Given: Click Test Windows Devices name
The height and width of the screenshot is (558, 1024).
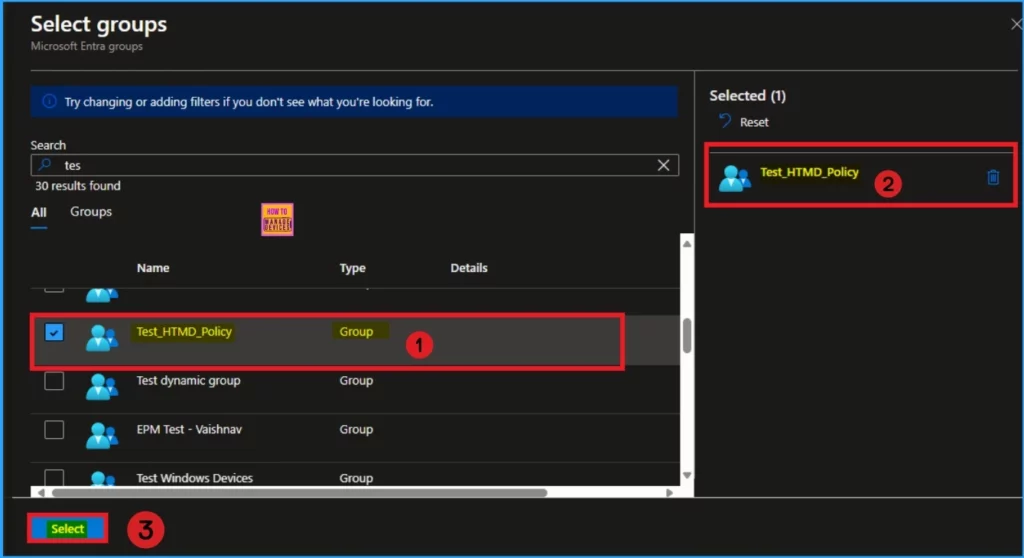Looking at the screenshot, I should pos(195,478).
